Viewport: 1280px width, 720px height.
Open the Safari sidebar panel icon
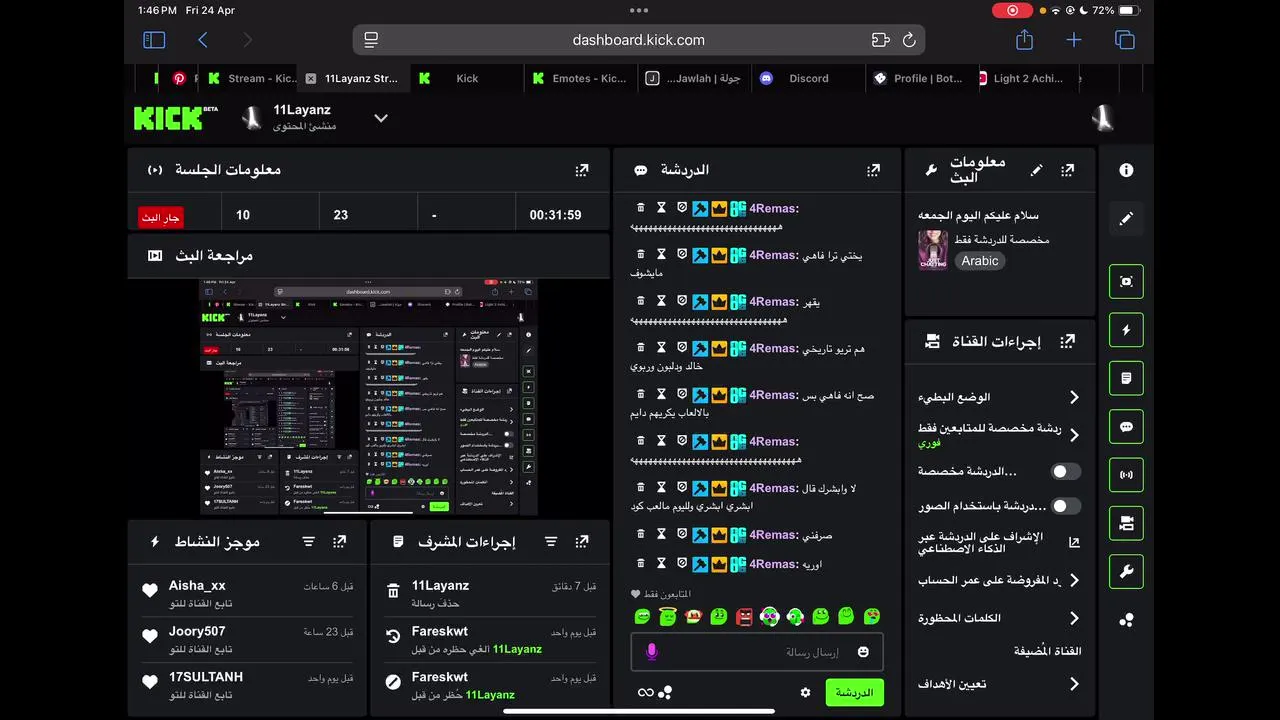[x=154, y=40]
